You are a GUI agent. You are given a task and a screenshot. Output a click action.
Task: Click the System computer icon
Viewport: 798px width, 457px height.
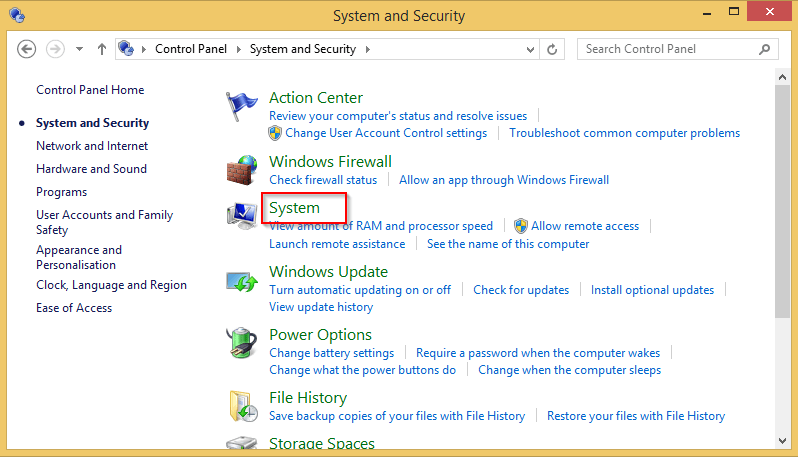pyautogui.click(x=241, y=216)
